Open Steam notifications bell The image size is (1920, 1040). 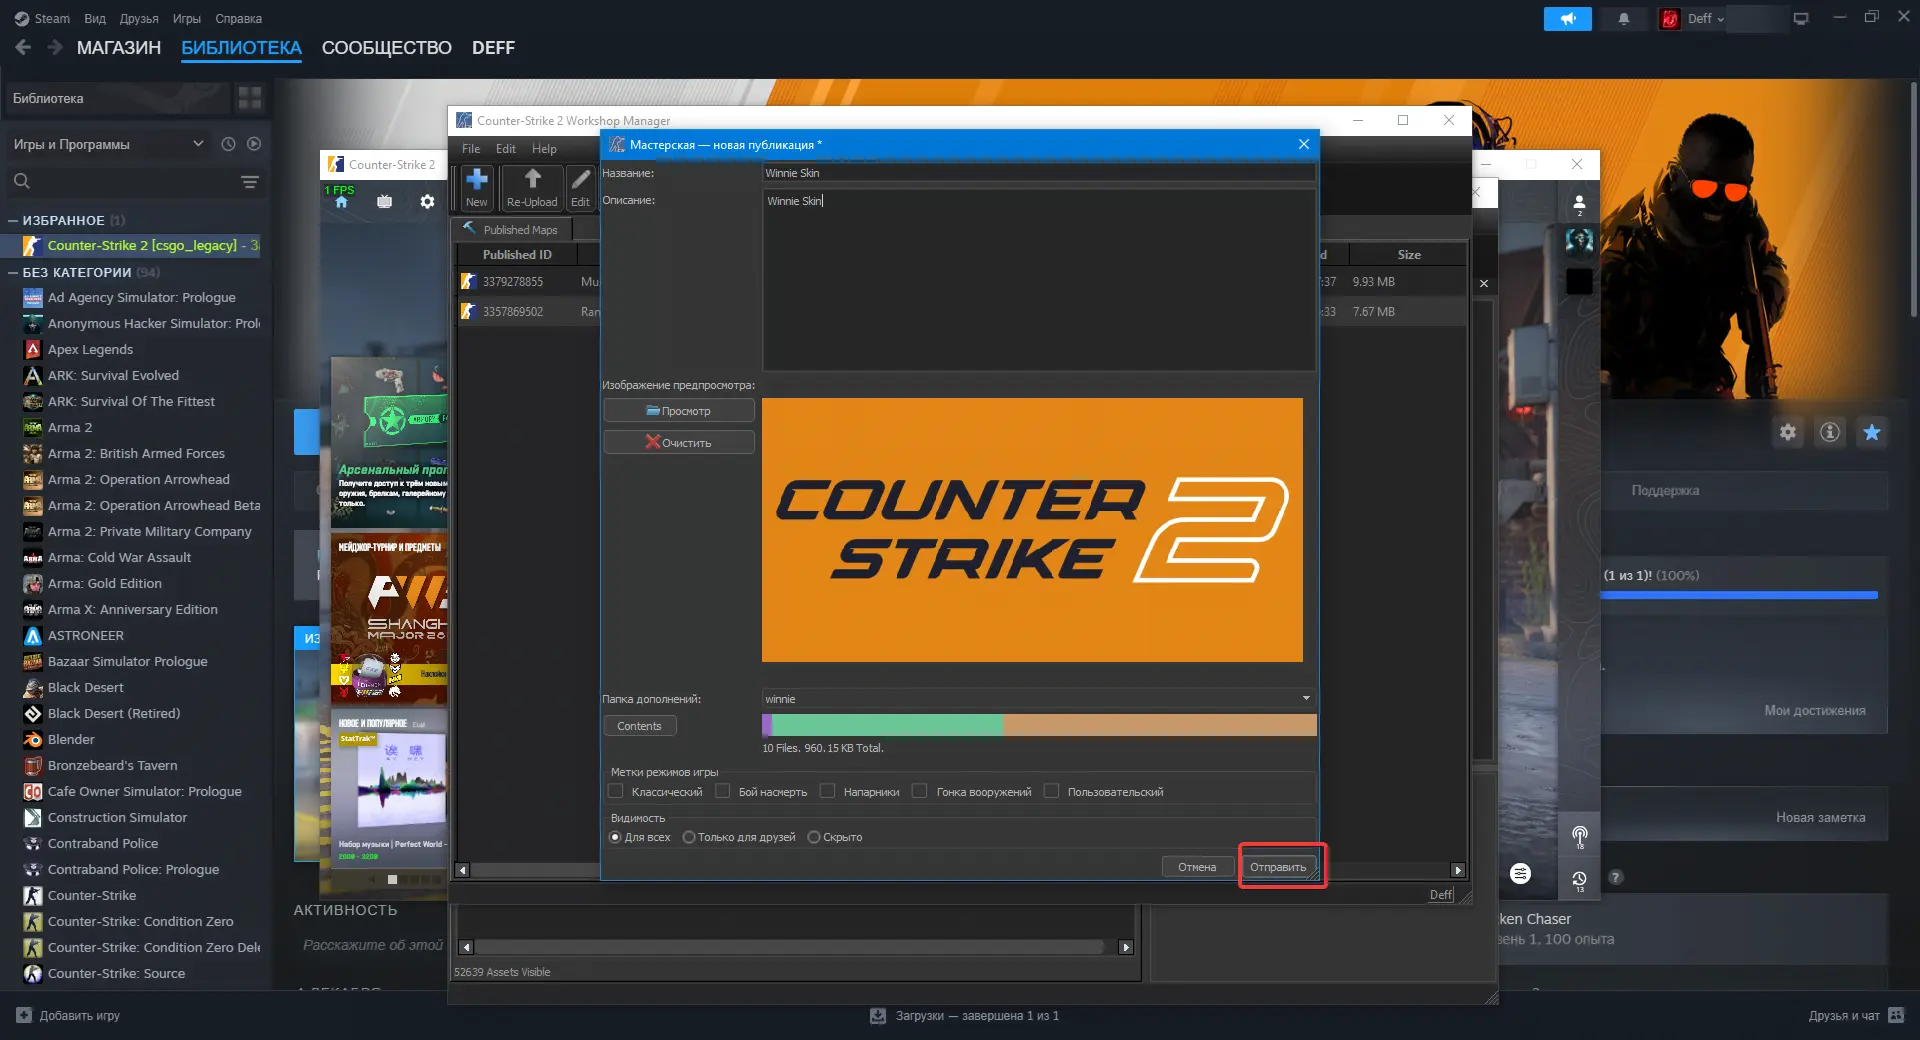(1624, 19)
